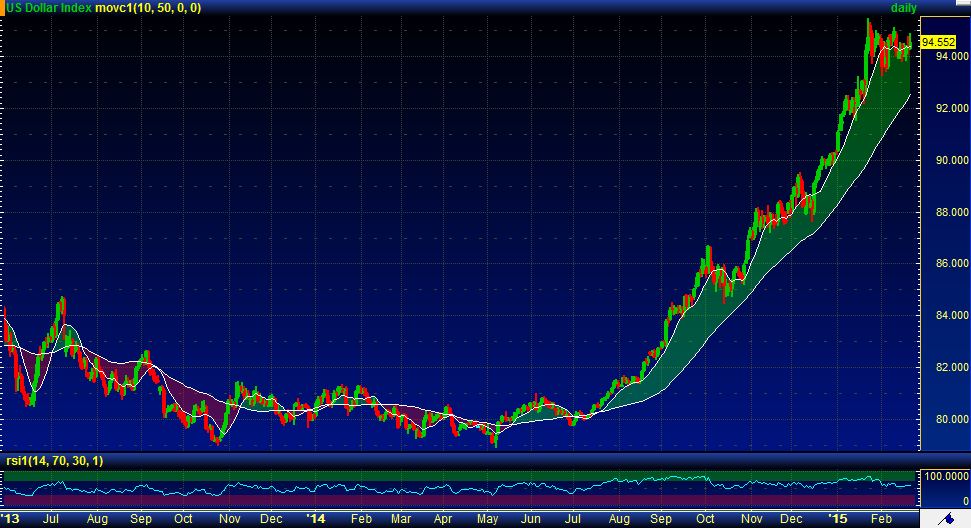Open the movc1(10, 50, 0, 0) indicator label

148,8
